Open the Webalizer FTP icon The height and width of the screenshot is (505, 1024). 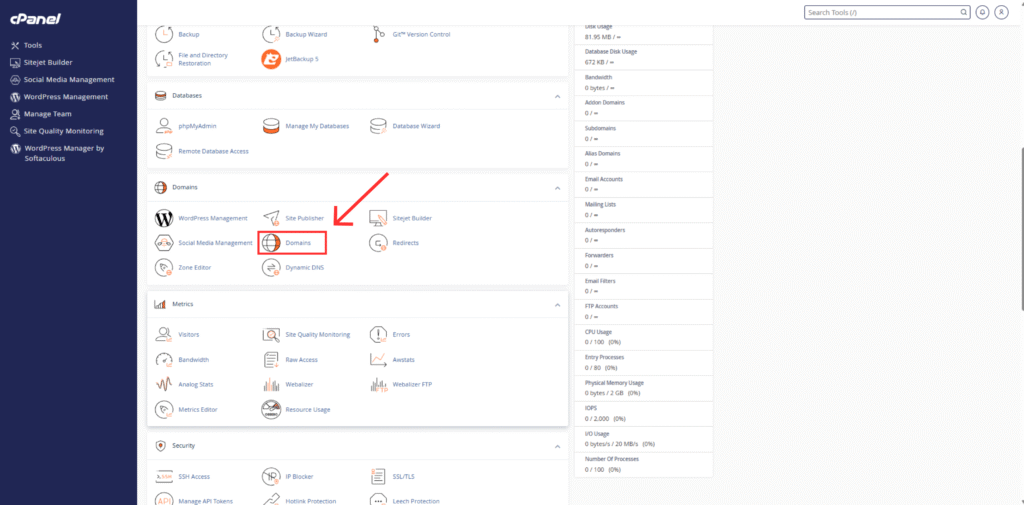point(378,384)
